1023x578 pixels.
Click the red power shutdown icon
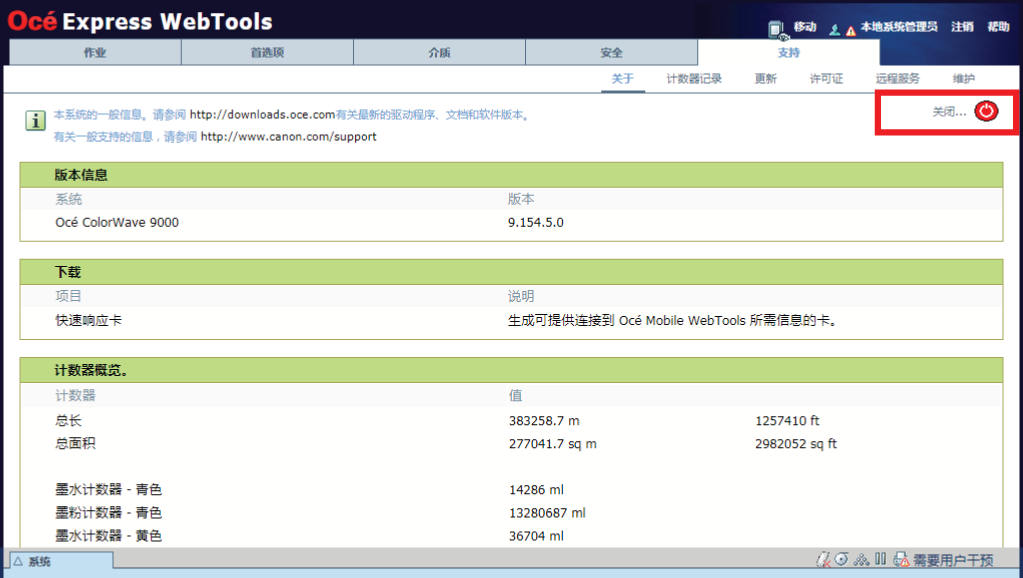point(986,111)
